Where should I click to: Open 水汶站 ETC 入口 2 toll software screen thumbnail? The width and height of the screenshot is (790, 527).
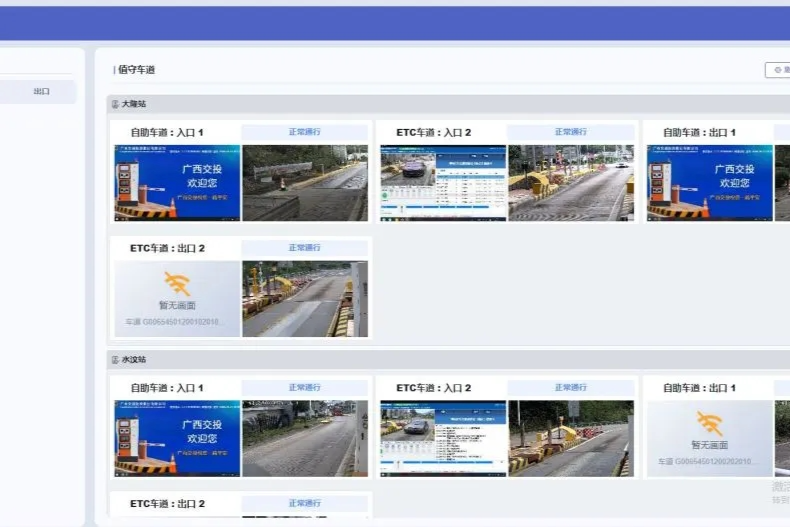pos(443,438)
